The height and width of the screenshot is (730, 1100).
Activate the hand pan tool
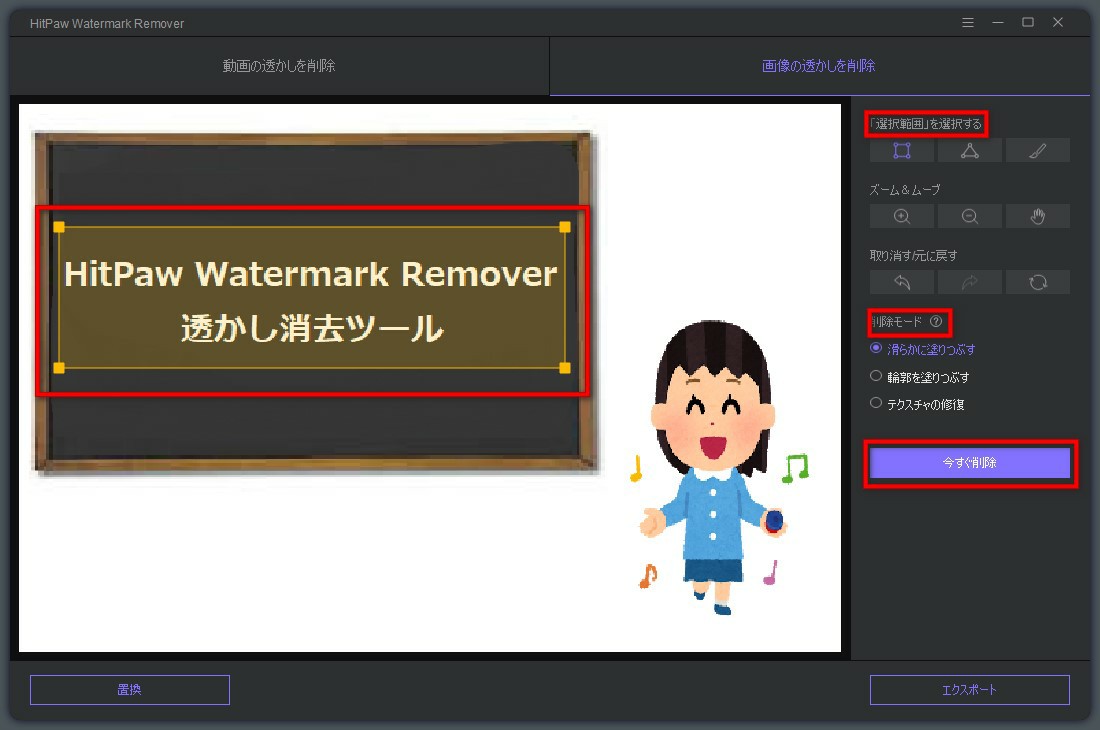coord(1038,216)
